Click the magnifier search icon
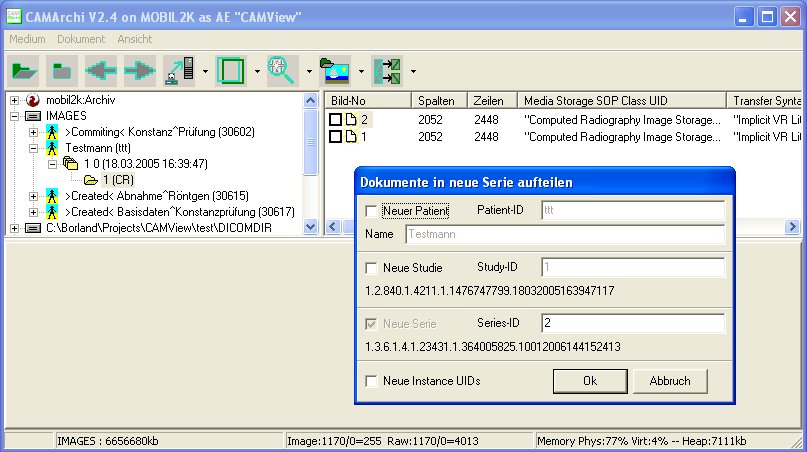The height and width of the screenshot is (452, 807). coord(282,71)
